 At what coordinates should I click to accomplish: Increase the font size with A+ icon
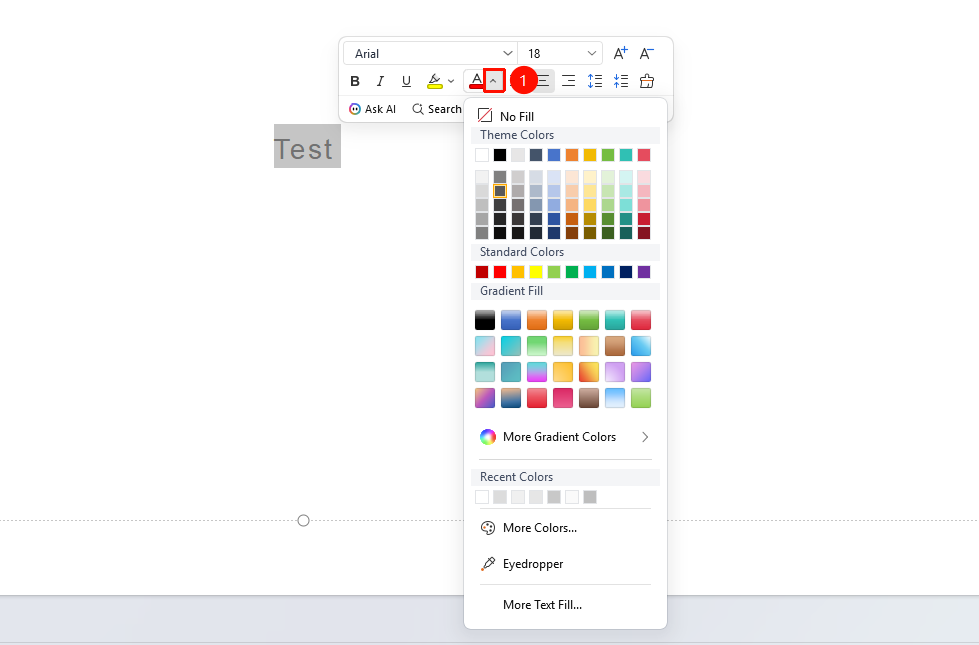coord(620,54)
